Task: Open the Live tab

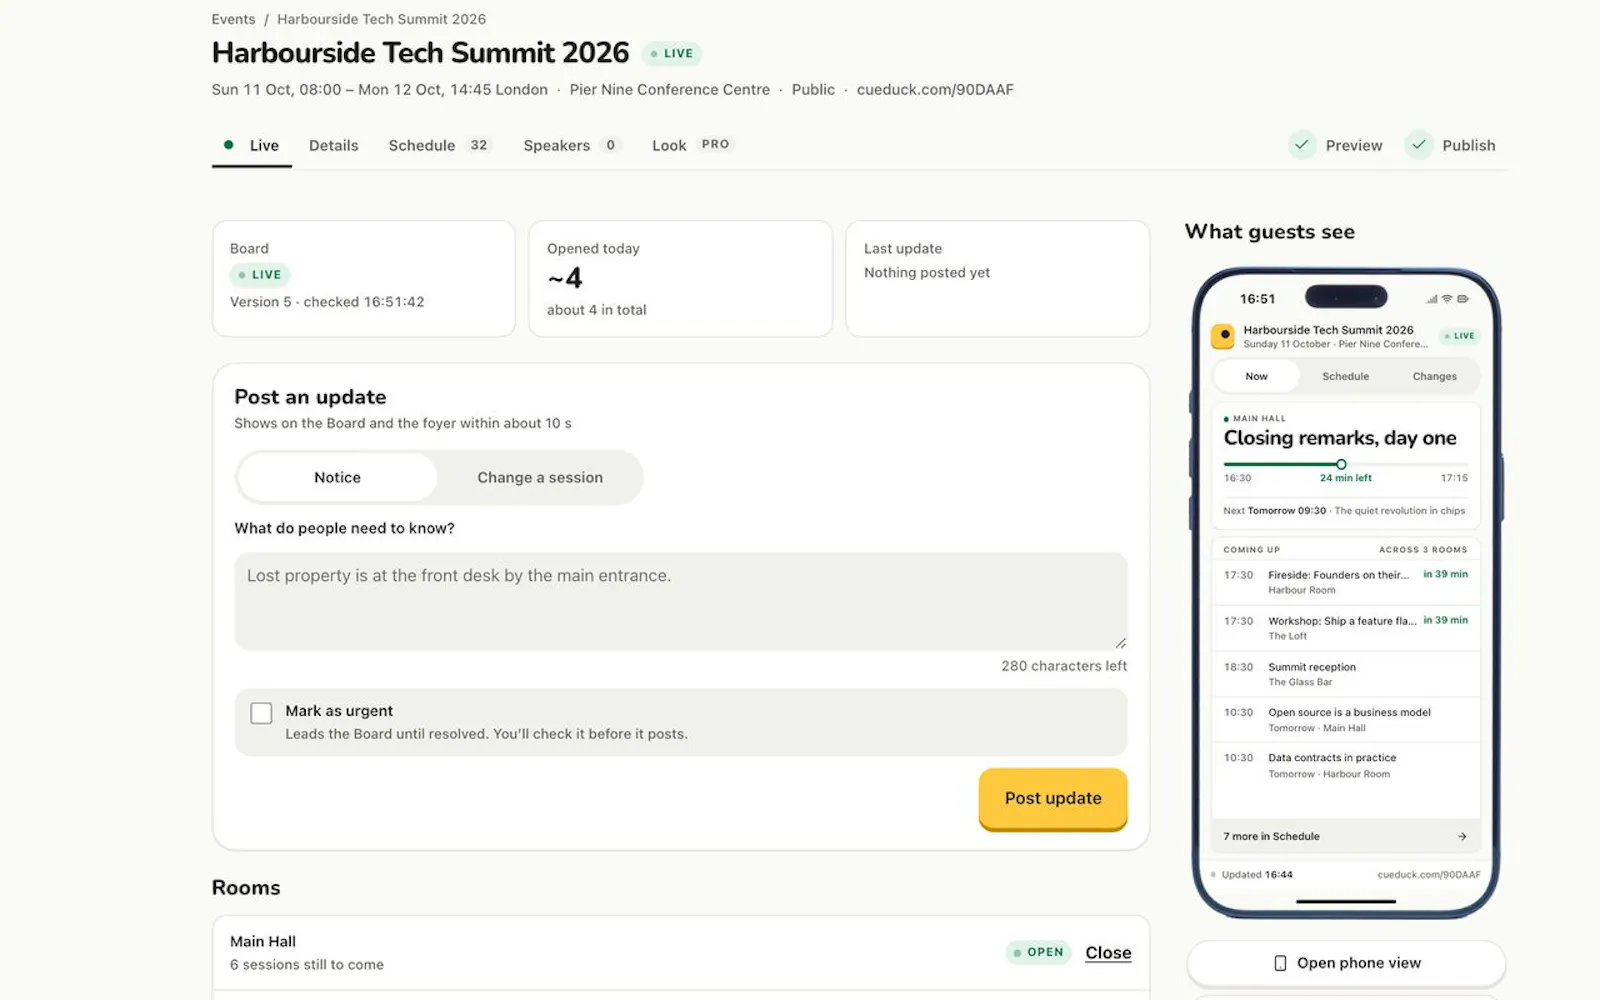Action: (252, 146)
